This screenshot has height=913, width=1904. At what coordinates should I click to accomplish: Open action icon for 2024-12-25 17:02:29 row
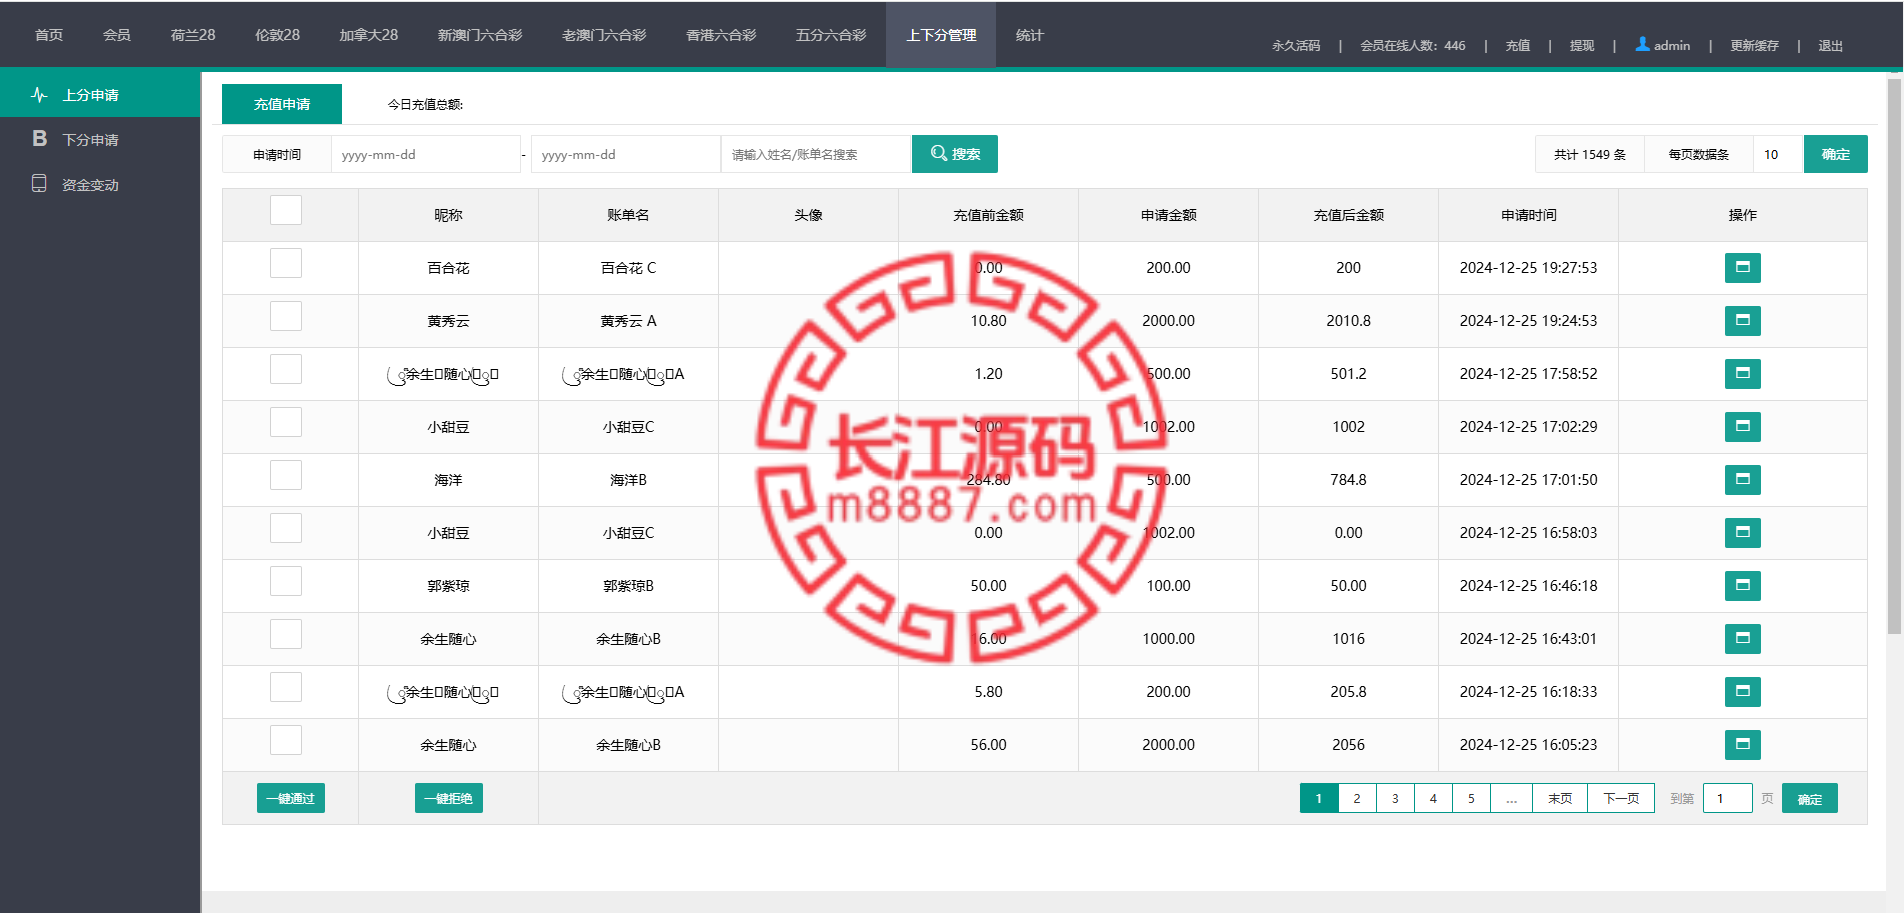click(x=1742, y=427)
